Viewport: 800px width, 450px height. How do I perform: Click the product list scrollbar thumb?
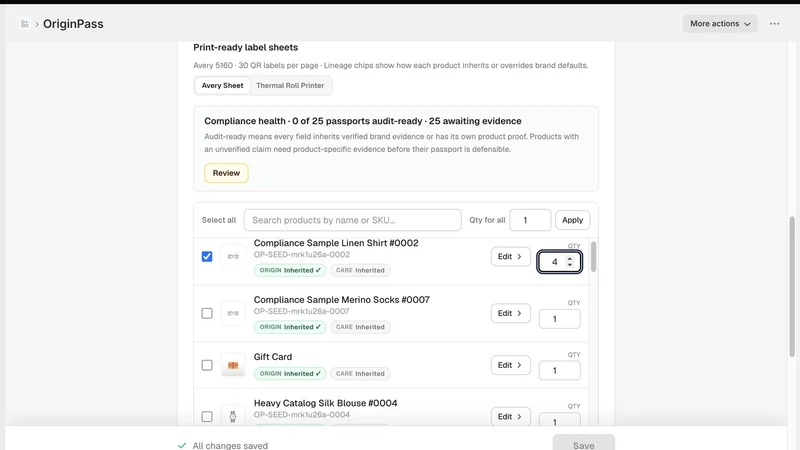click(593, 256)
